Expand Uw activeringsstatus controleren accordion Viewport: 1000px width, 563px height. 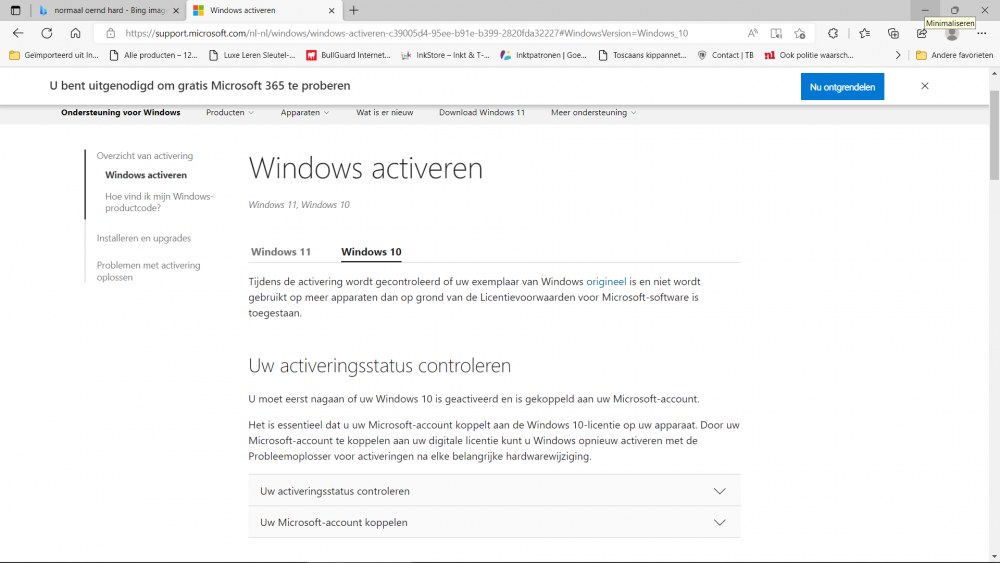494,491
